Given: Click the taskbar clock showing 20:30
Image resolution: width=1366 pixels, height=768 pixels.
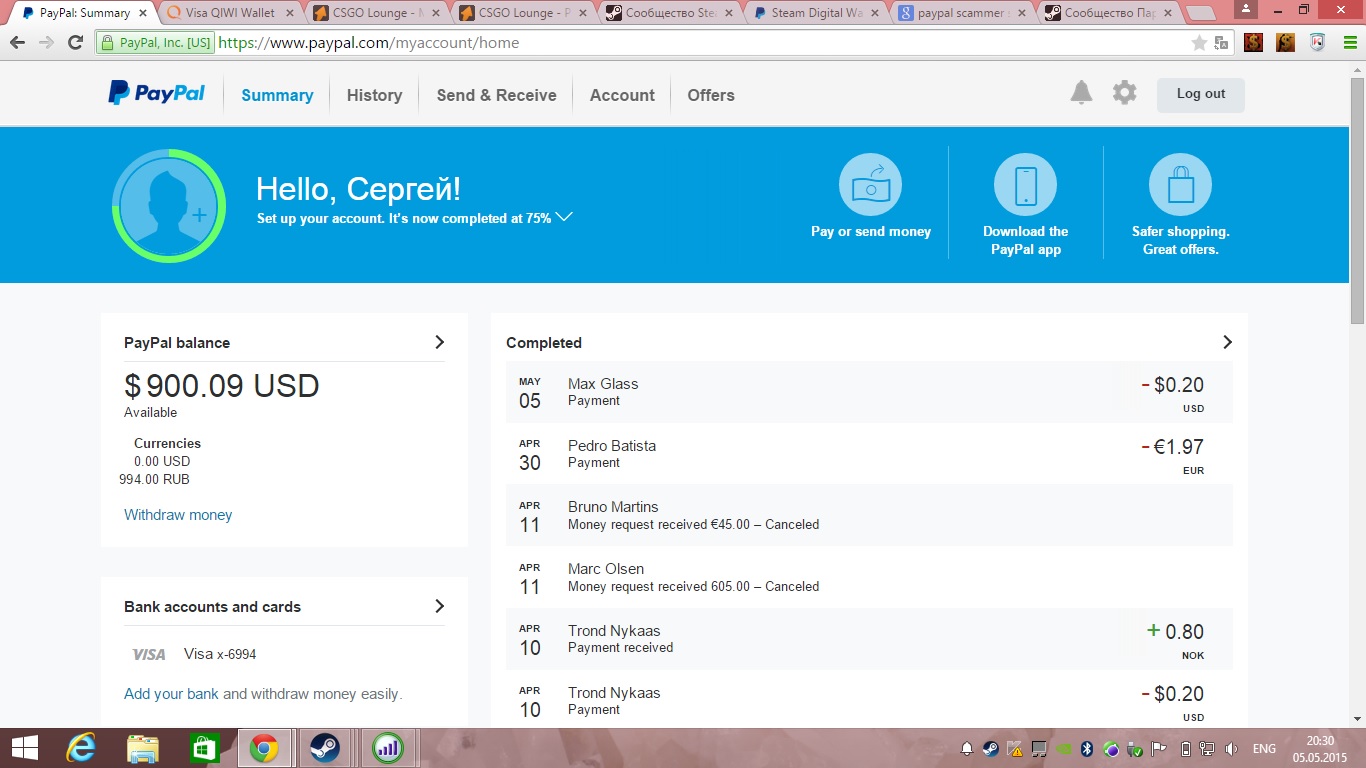Looking at the screenshot, I should [1320, 749].
